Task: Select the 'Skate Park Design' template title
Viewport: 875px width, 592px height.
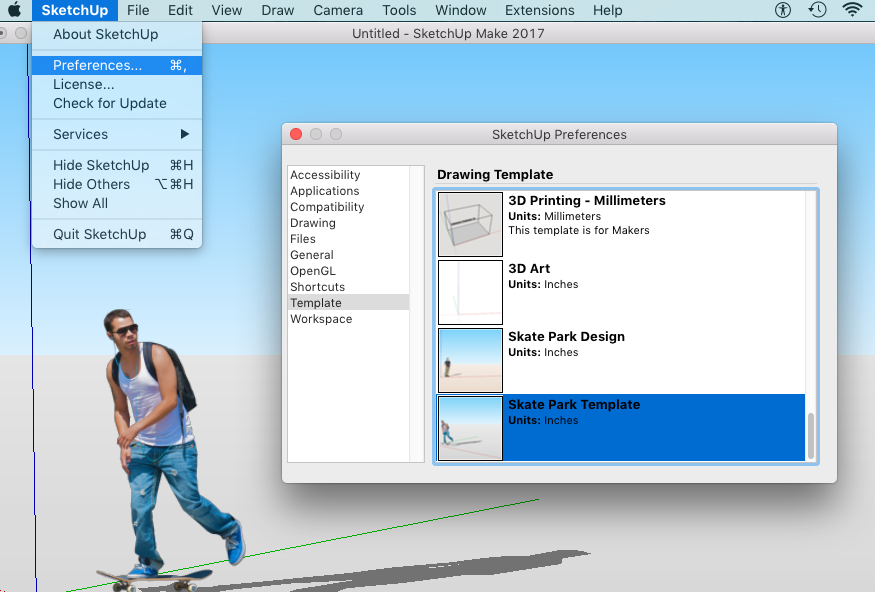Action: tap(566, 337)
